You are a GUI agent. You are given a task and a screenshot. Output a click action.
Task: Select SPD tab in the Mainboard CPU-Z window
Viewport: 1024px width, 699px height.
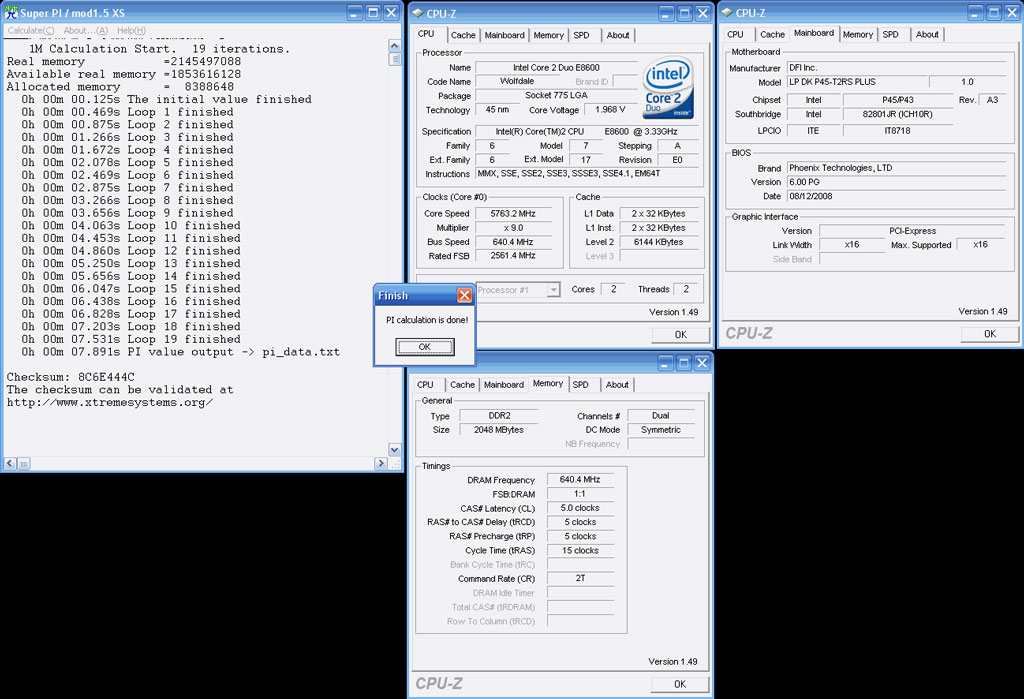891,35
